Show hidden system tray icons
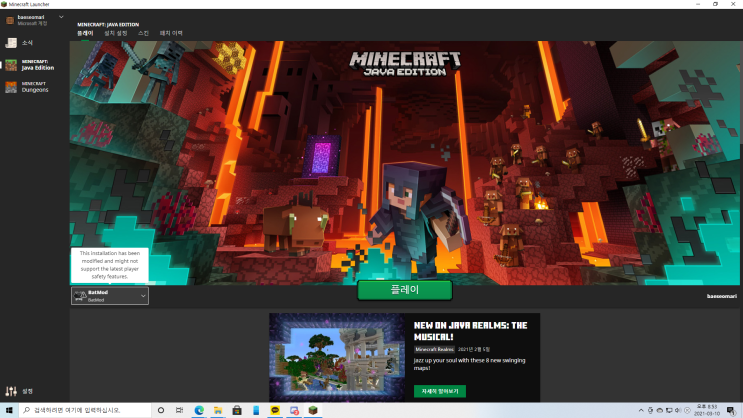The width and height of the screenshot is (743, 418). point(640,410)
